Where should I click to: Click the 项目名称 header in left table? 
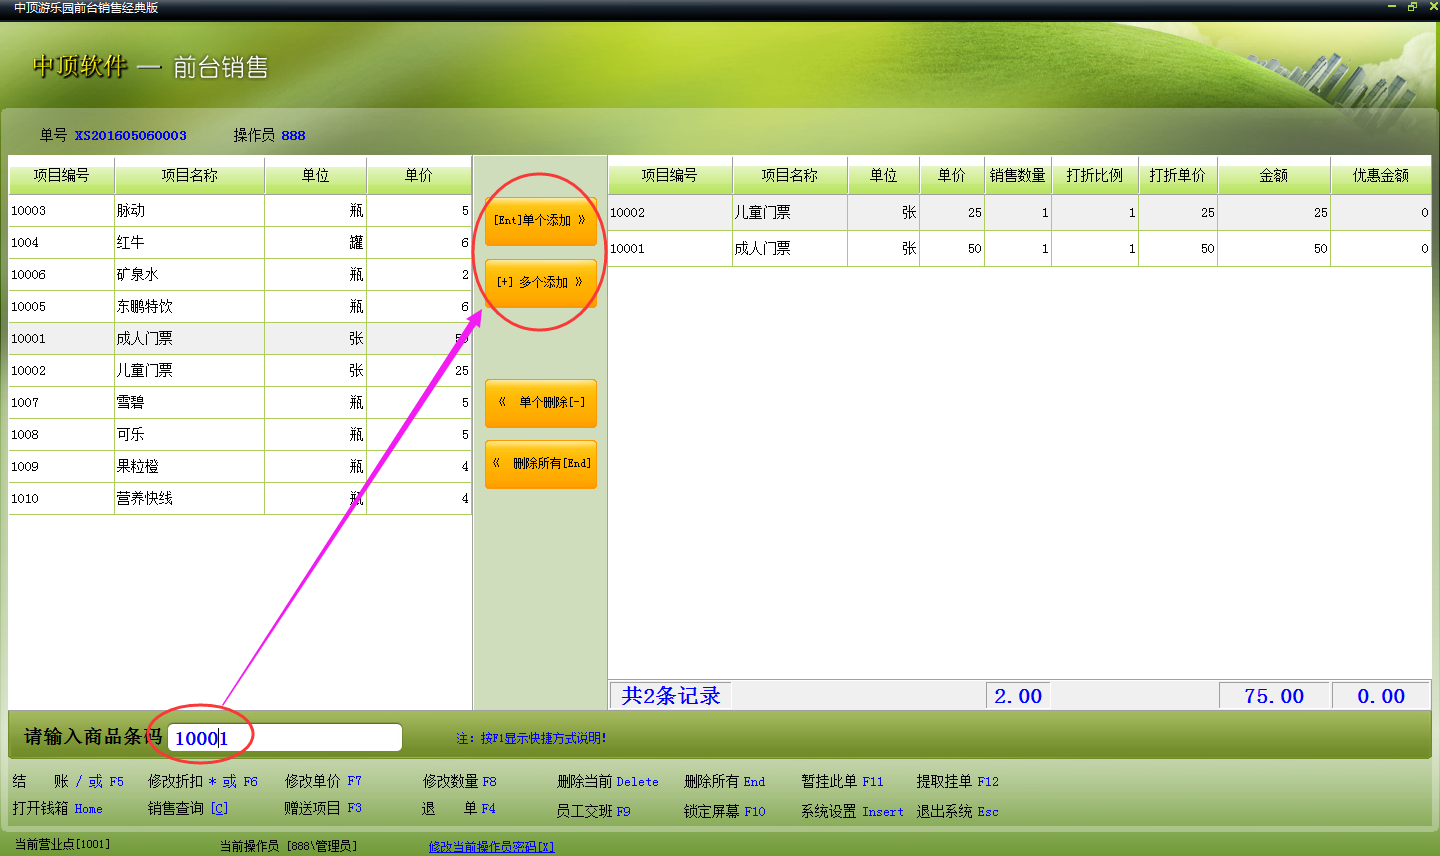(x=189, y=175)
